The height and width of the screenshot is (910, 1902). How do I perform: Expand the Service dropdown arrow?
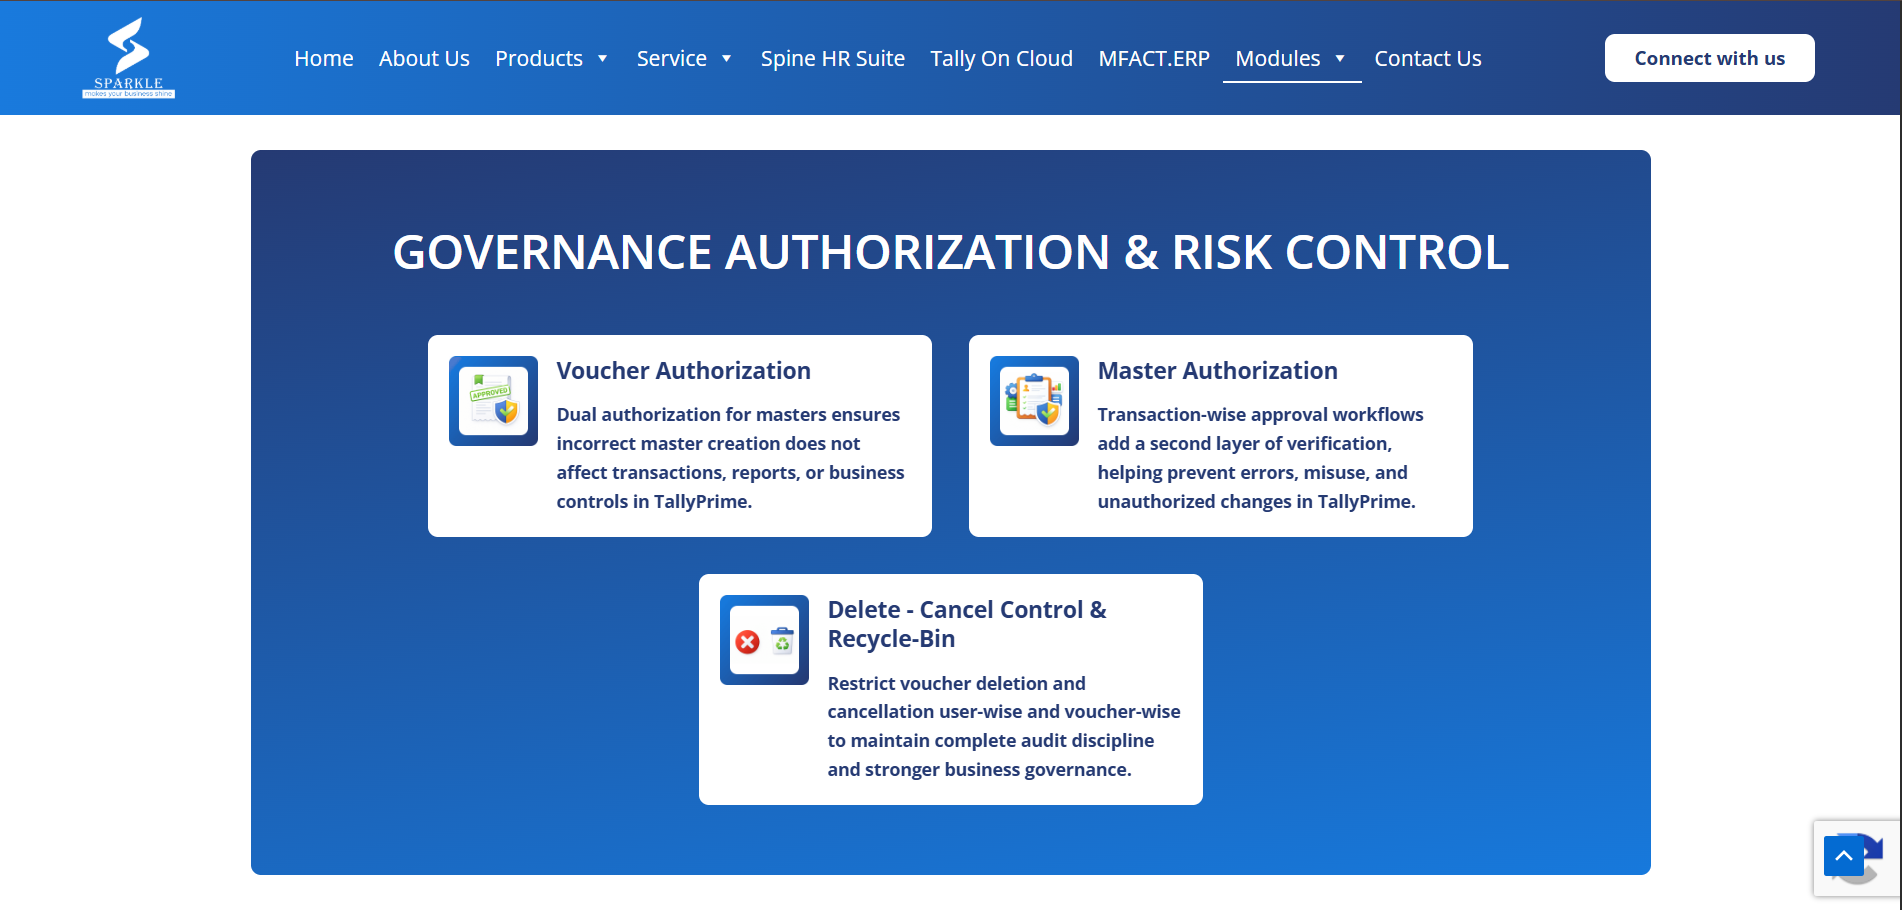[727, 59]
